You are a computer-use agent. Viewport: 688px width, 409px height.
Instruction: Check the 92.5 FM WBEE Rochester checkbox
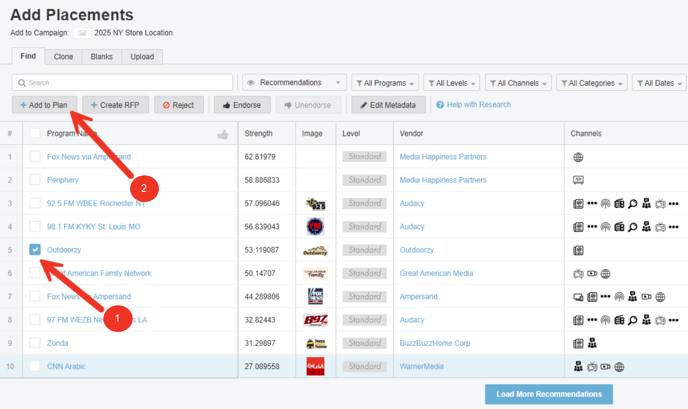coord(35,203)
